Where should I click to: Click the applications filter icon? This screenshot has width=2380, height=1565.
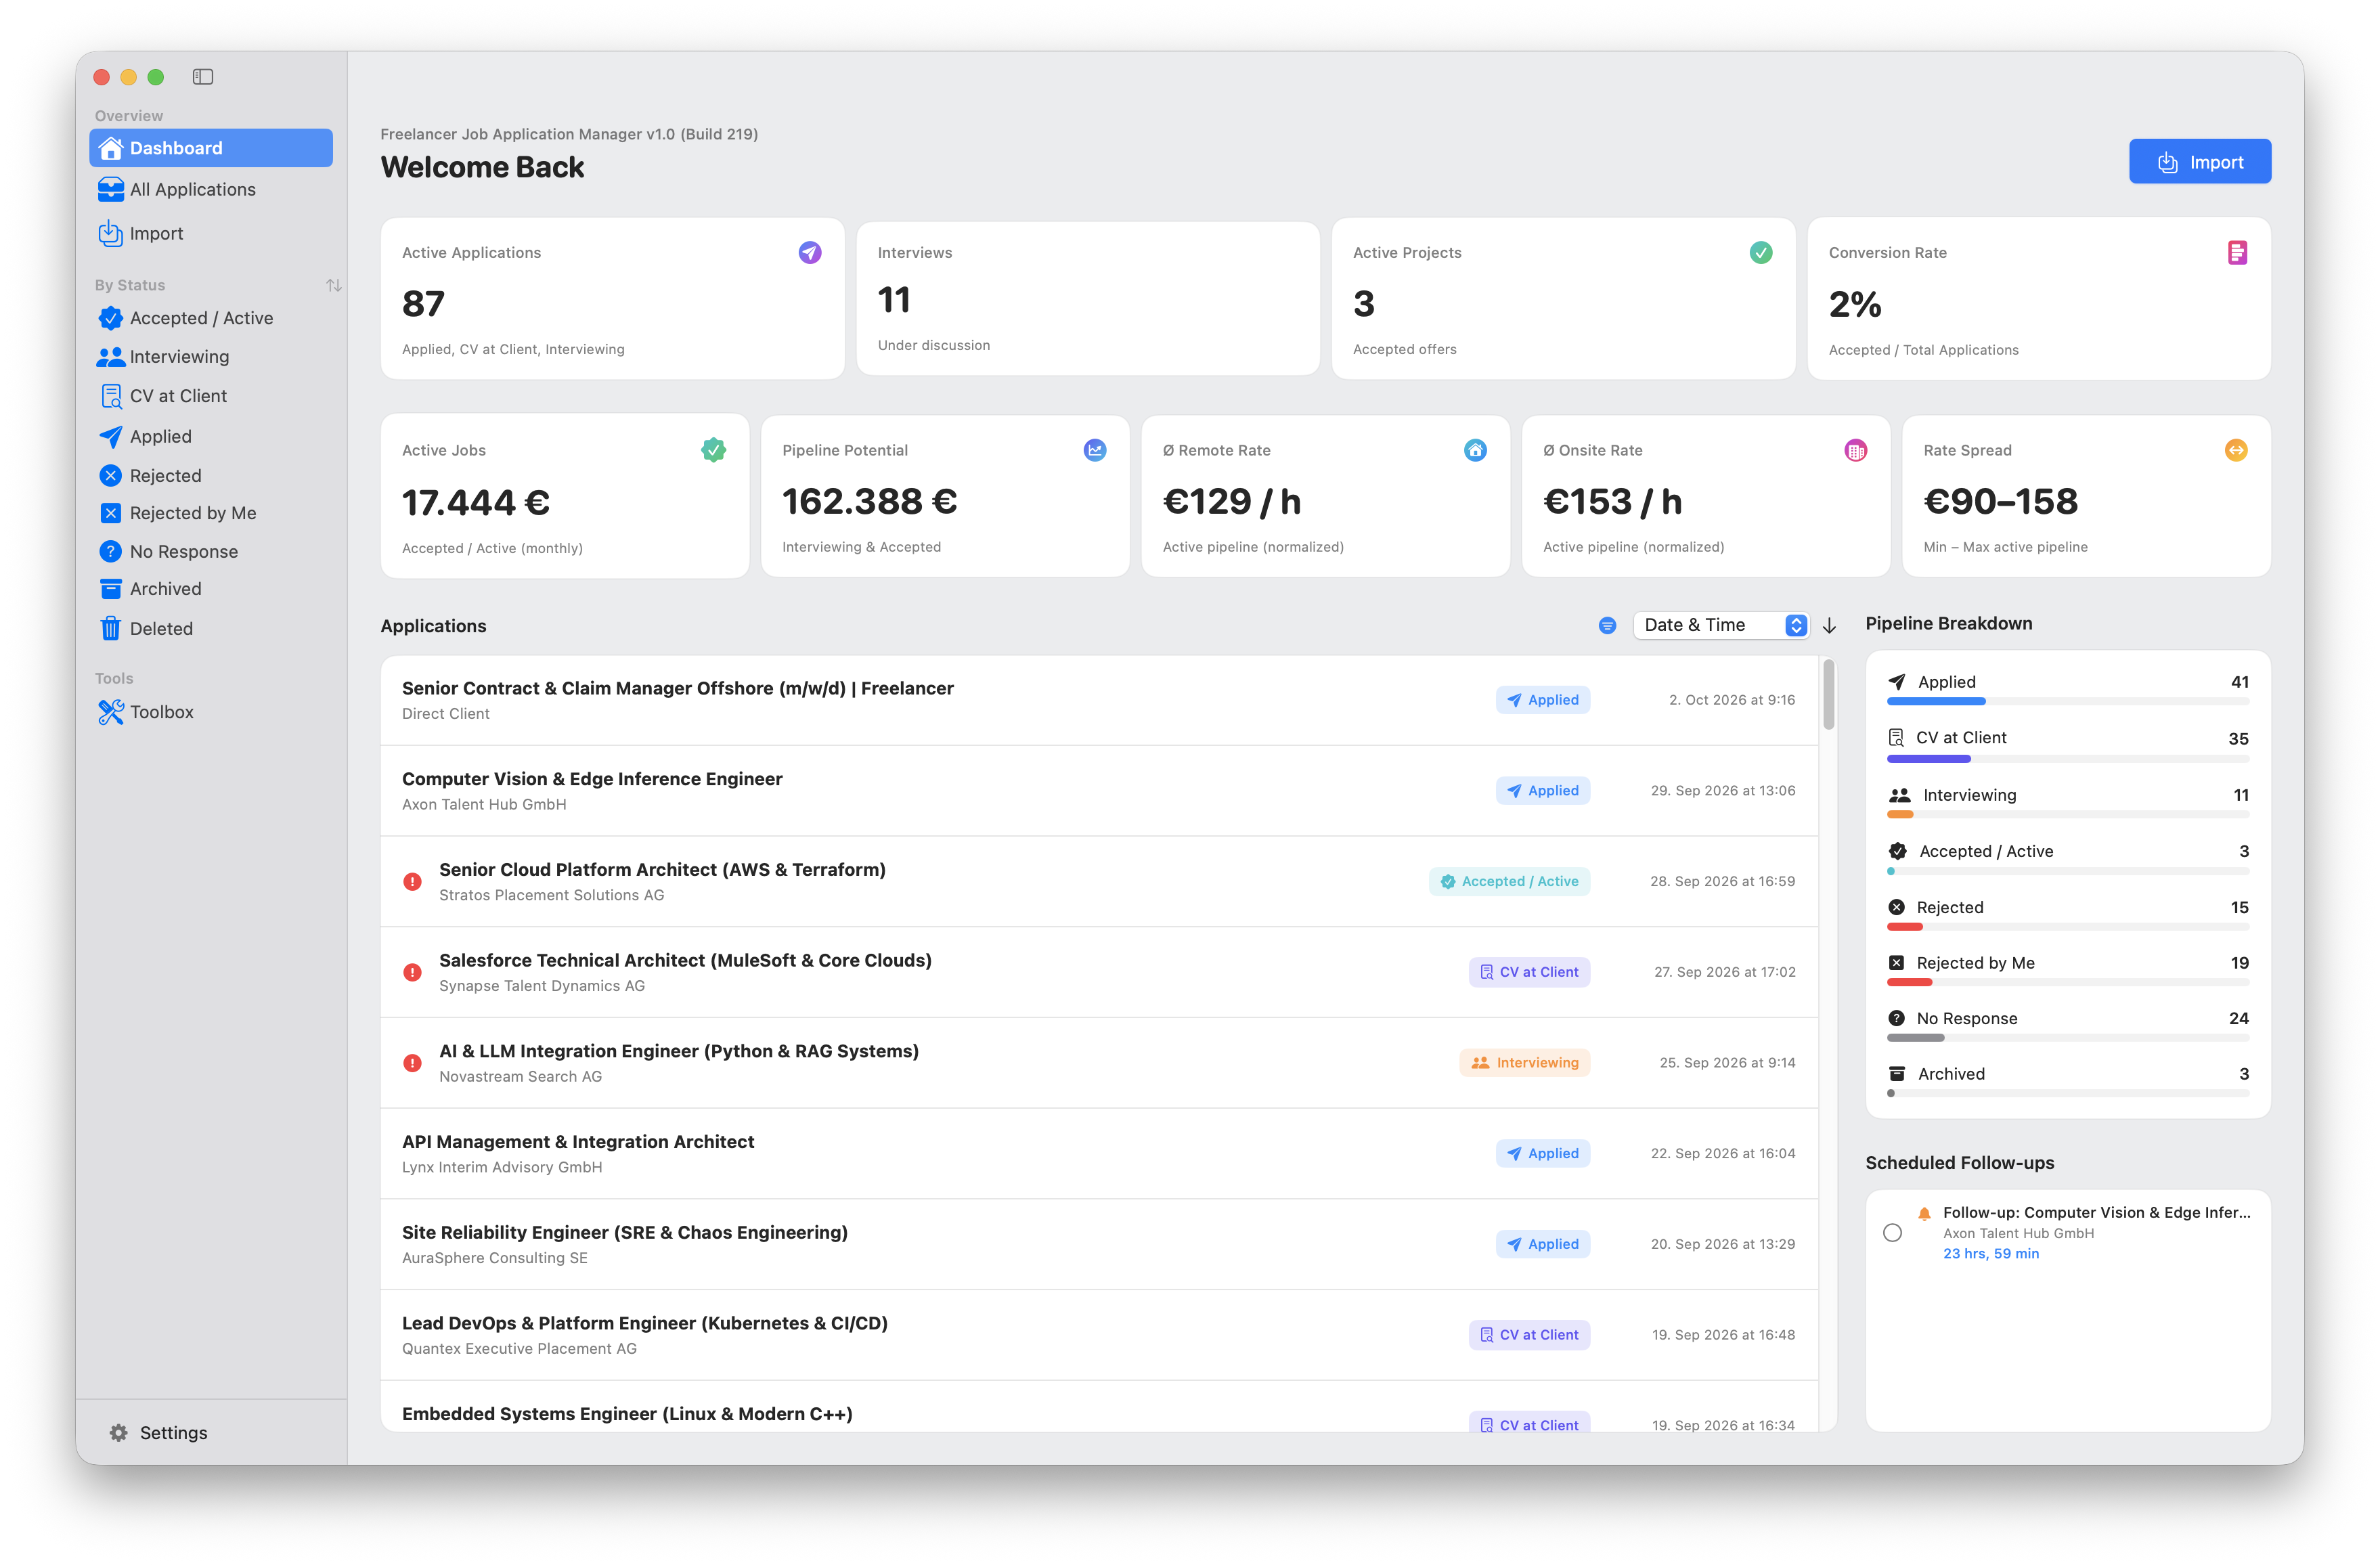(x=1607, y=626)
